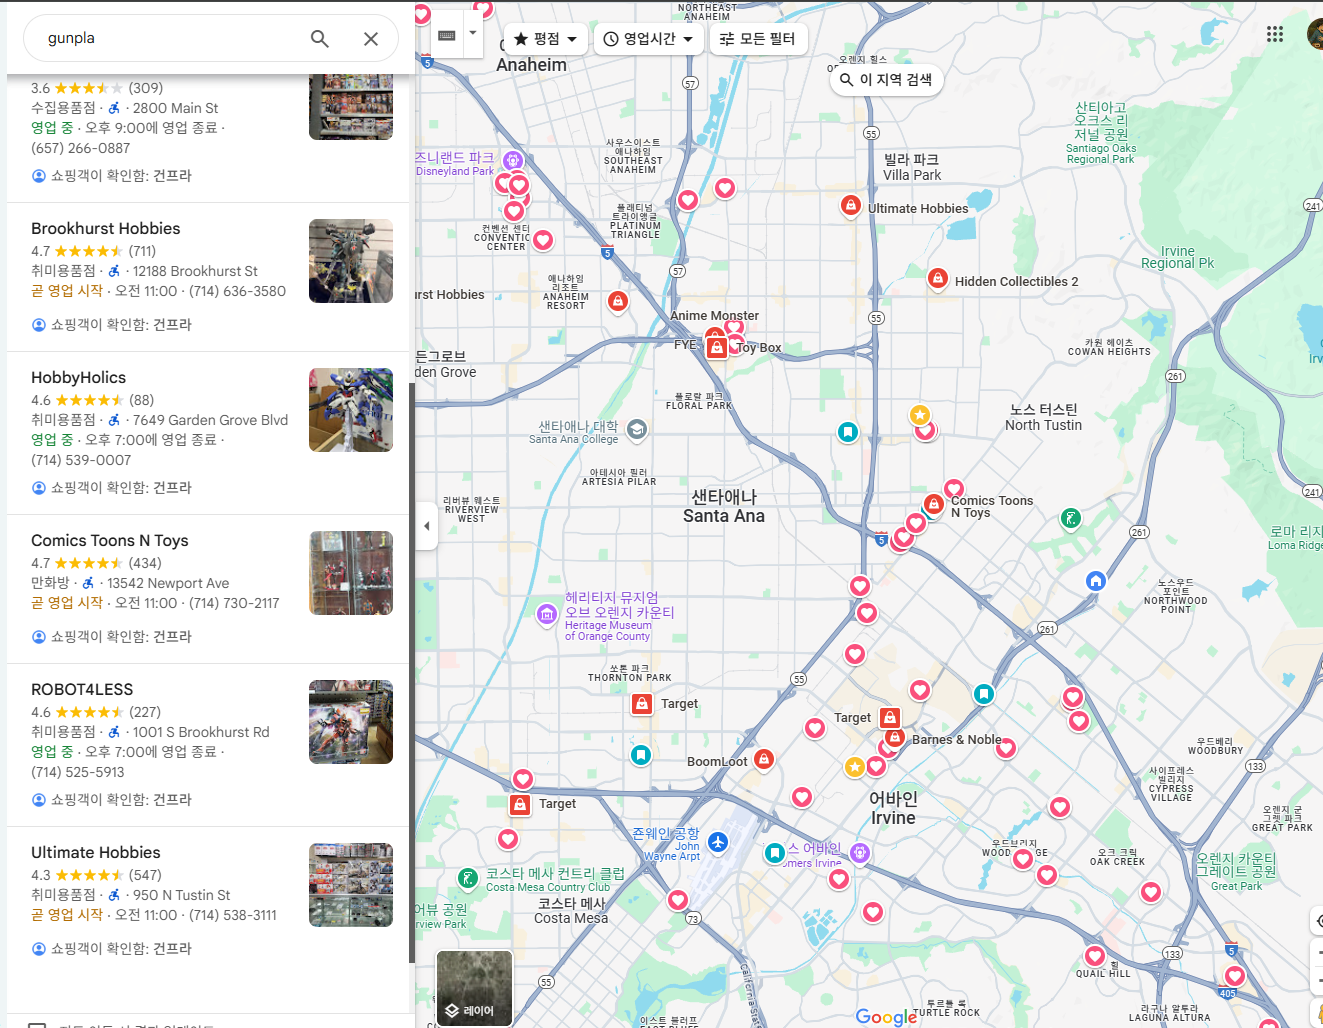Click the Santa Ana College marker
The width and height of the screenshot is (1323, 1028).
tap(637, 430)
